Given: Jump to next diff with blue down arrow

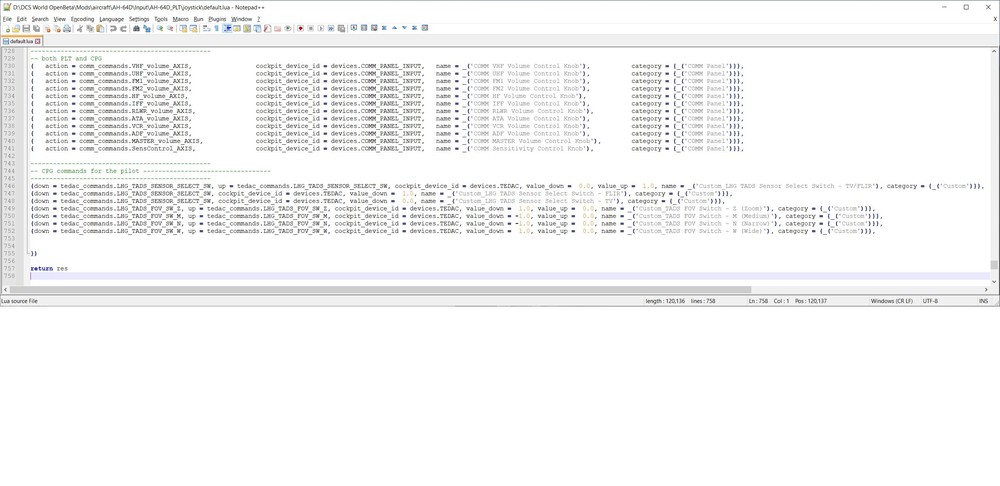Looking at the screenshot, I should (x=404, y=28).
